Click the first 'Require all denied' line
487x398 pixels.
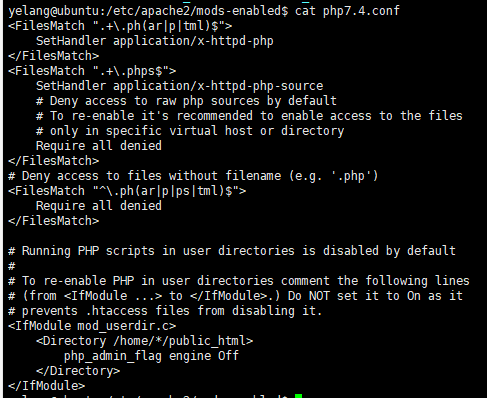(99, 146)
